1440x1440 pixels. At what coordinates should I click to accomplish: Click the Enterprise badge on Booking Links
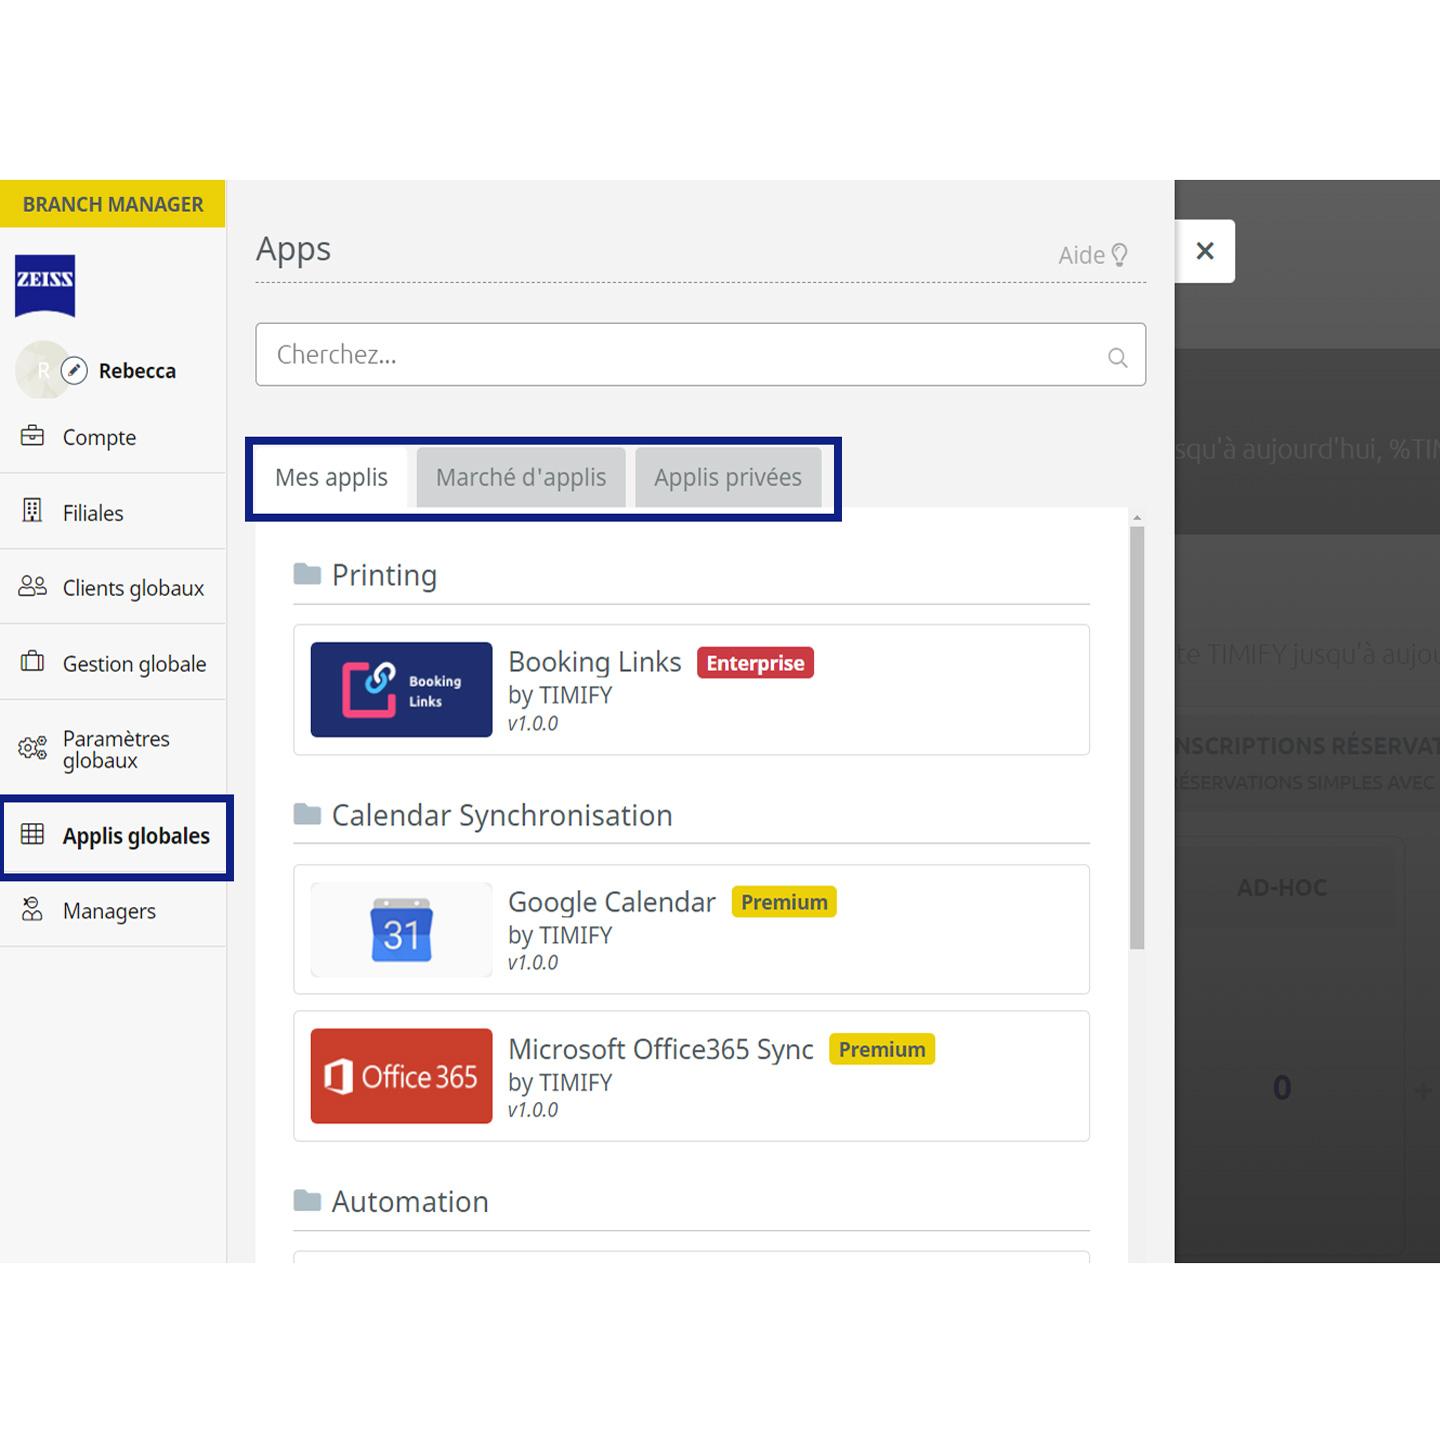pyautogui.click(x=755, y=663)
